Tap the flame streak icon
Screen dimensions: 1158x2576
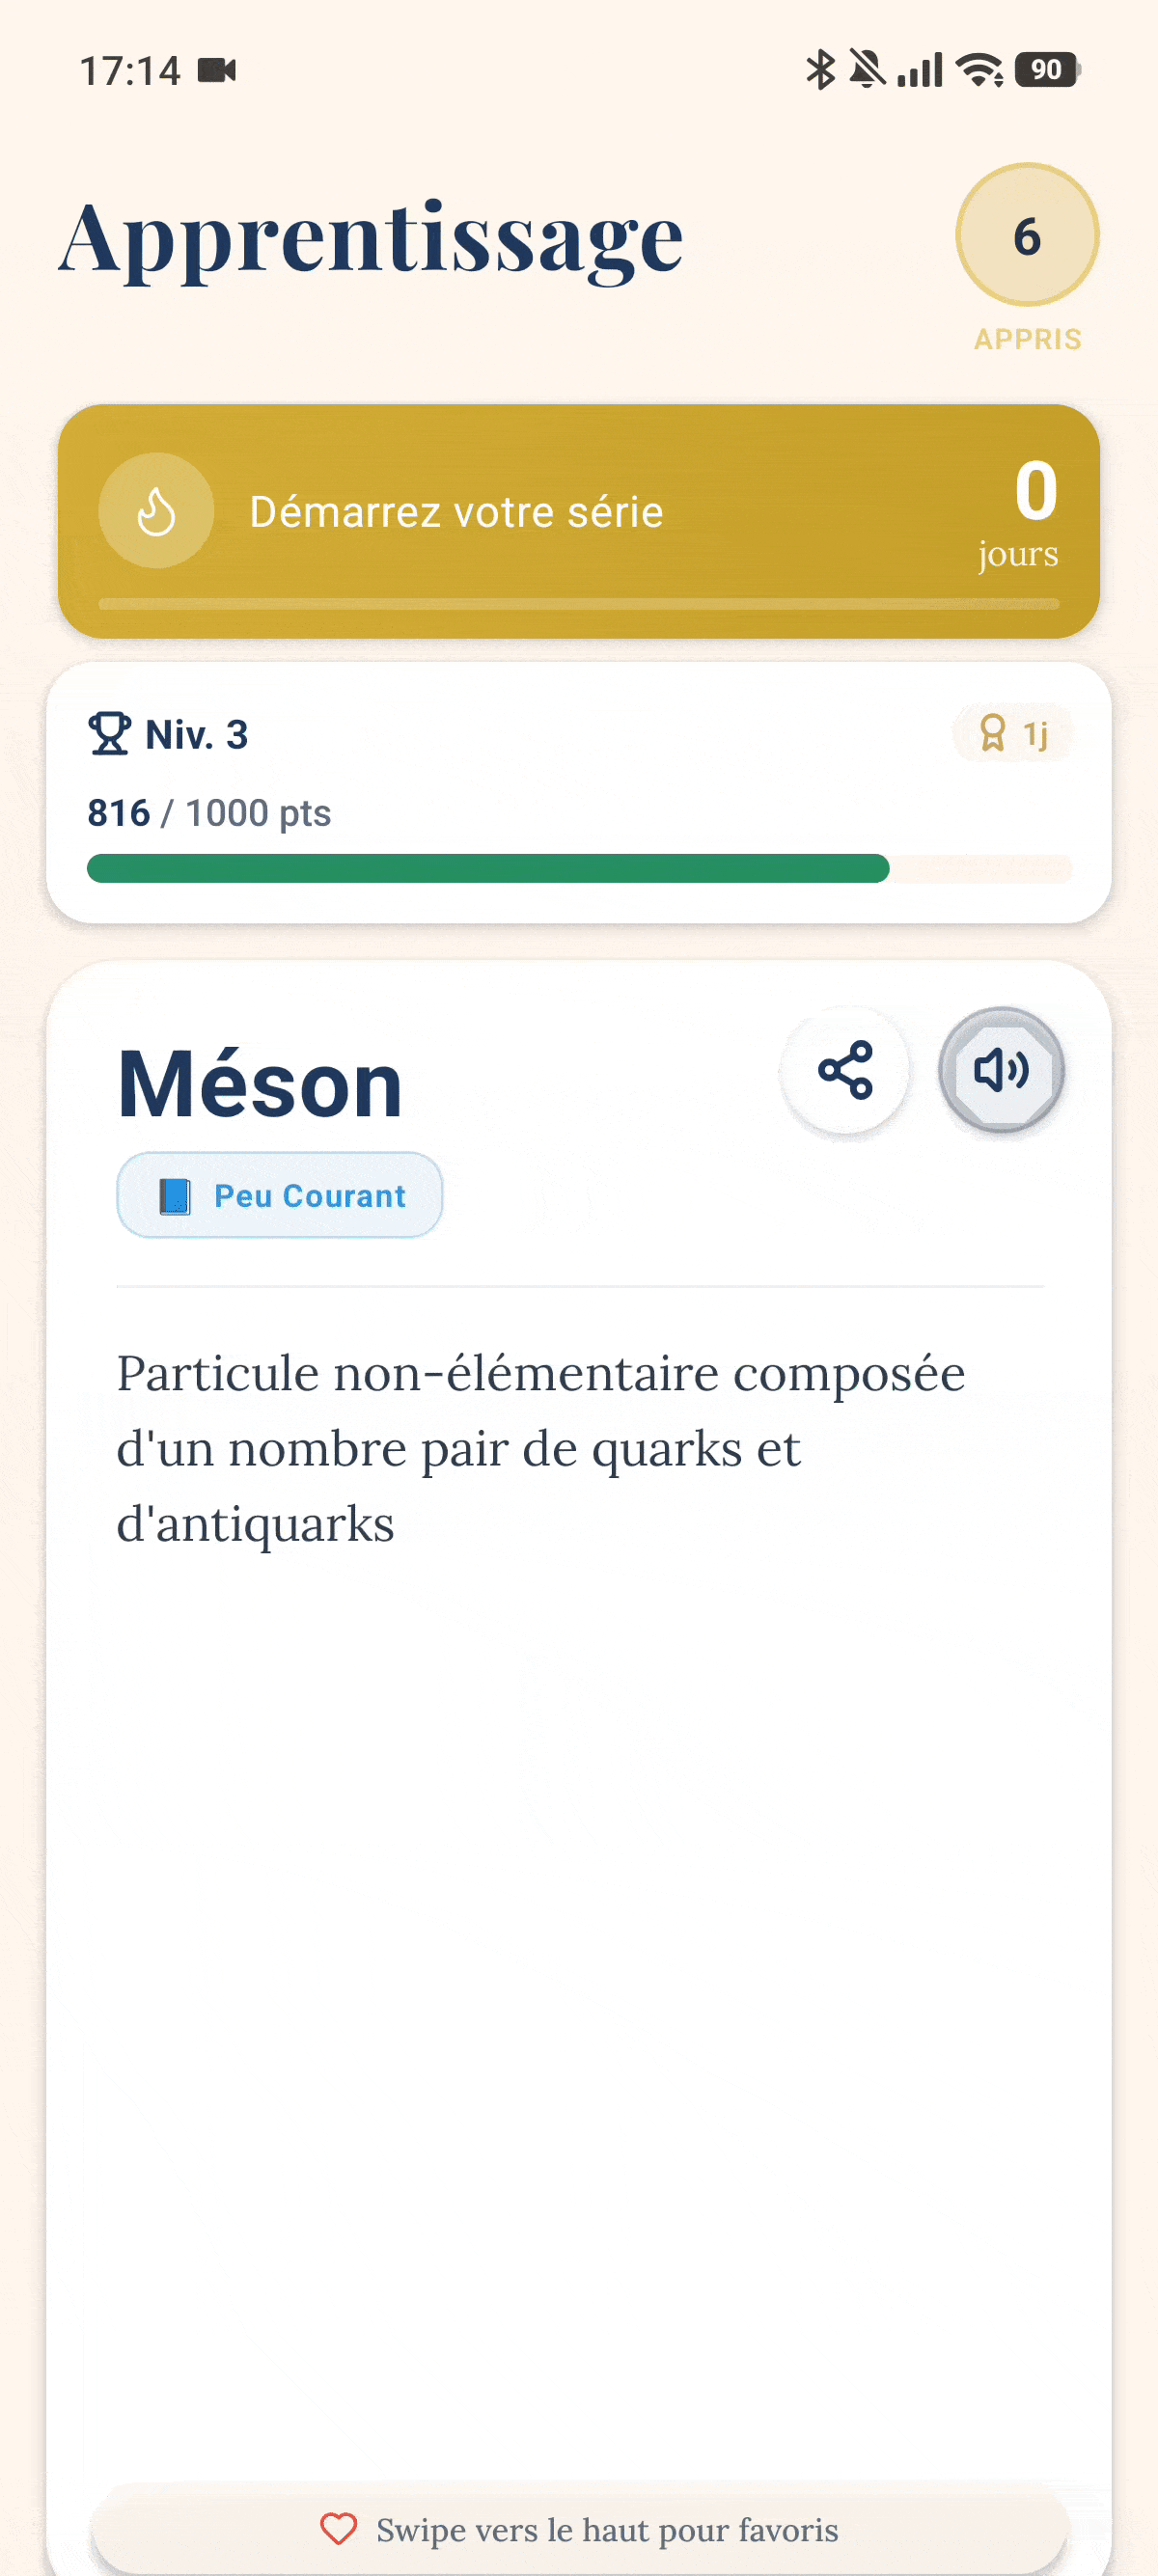(156, 511)
